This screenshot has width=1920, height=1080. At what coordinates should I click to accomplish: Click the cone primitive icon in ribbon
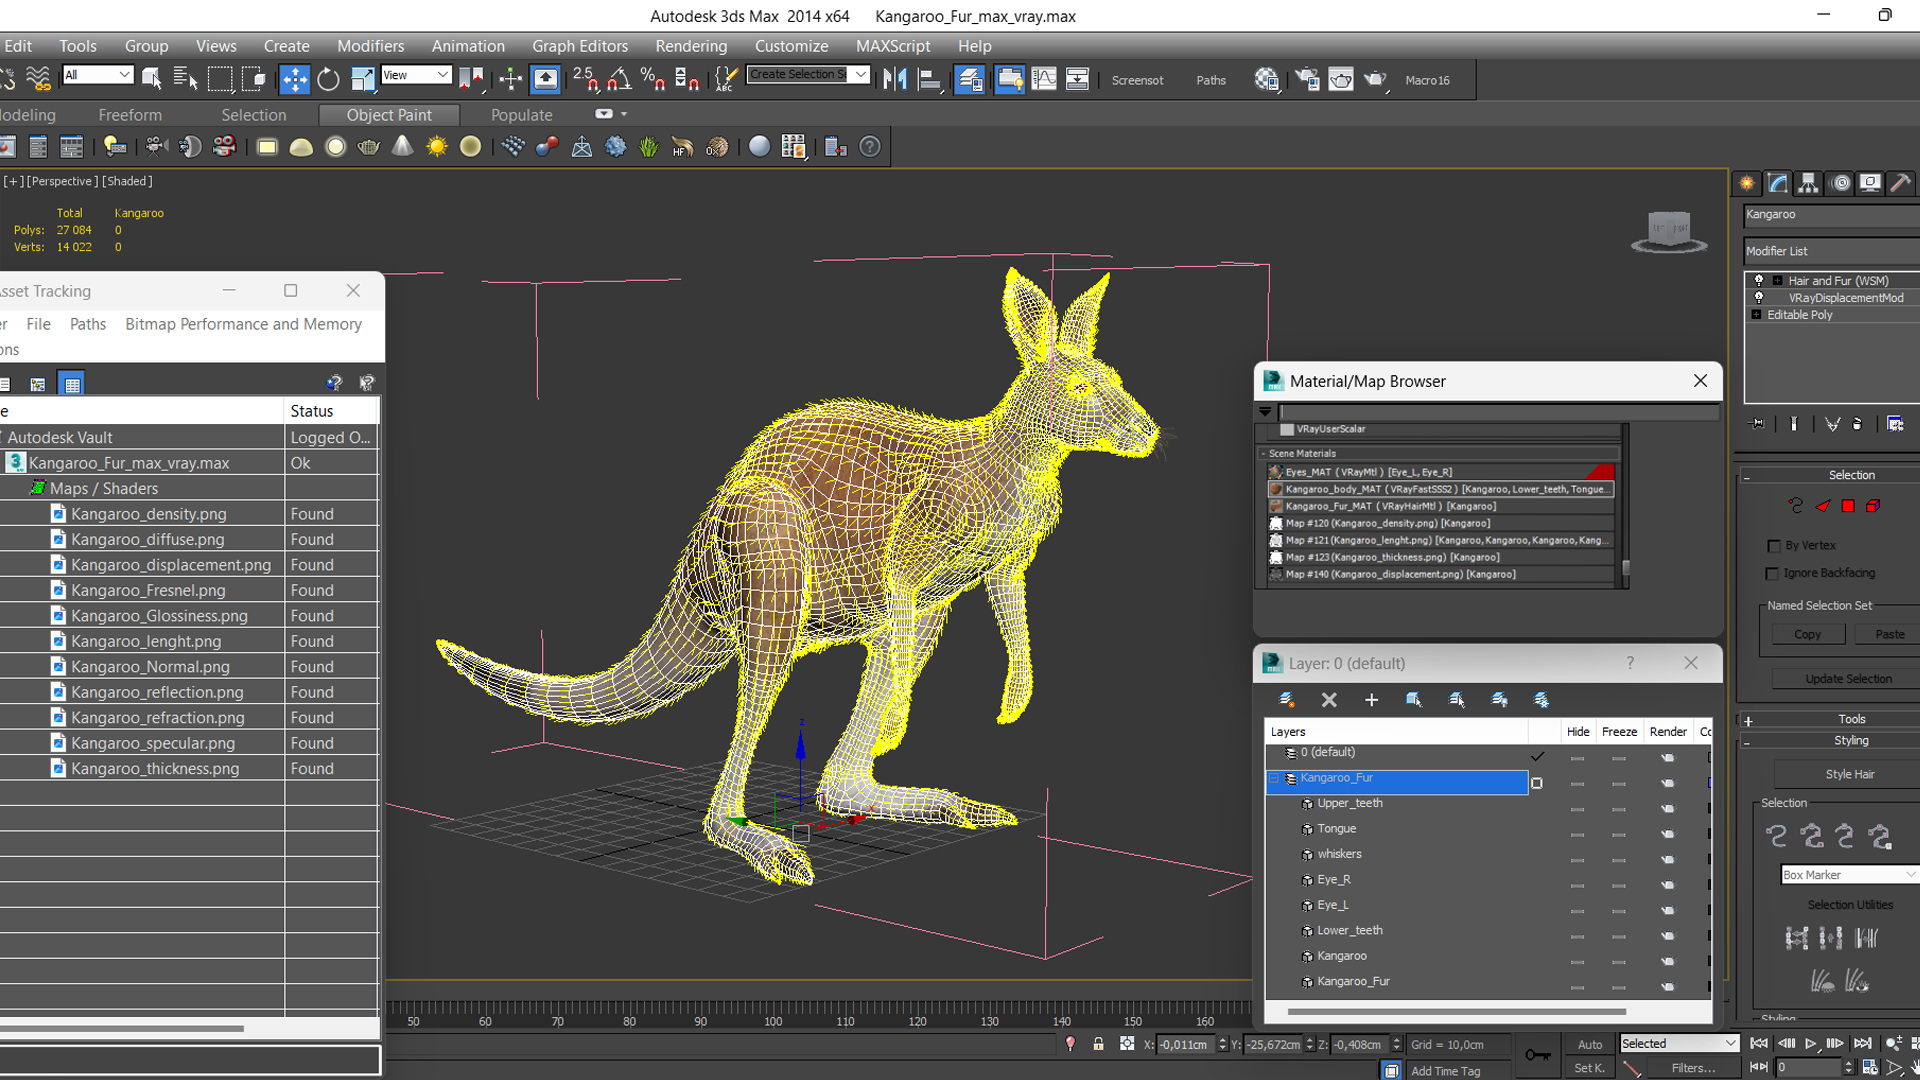(x=402, y=147)
